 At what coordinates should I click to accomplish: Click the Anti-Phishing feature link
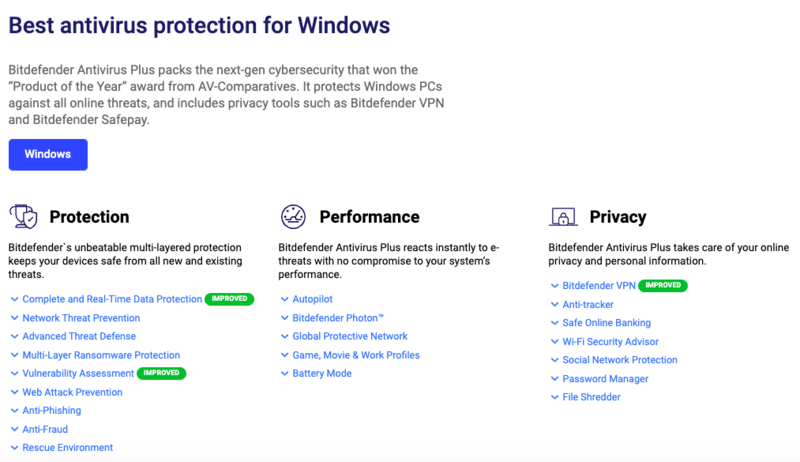pyautogui.click(x=52, y=410)
